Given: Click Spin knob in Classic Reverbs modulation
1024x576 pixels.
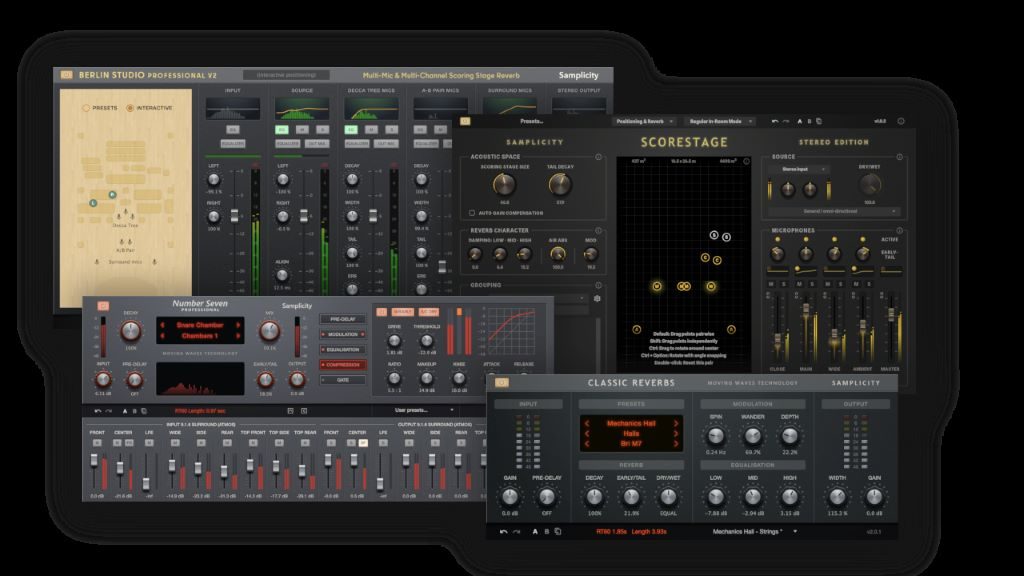Looking at the screenshot, I should 716,436.
